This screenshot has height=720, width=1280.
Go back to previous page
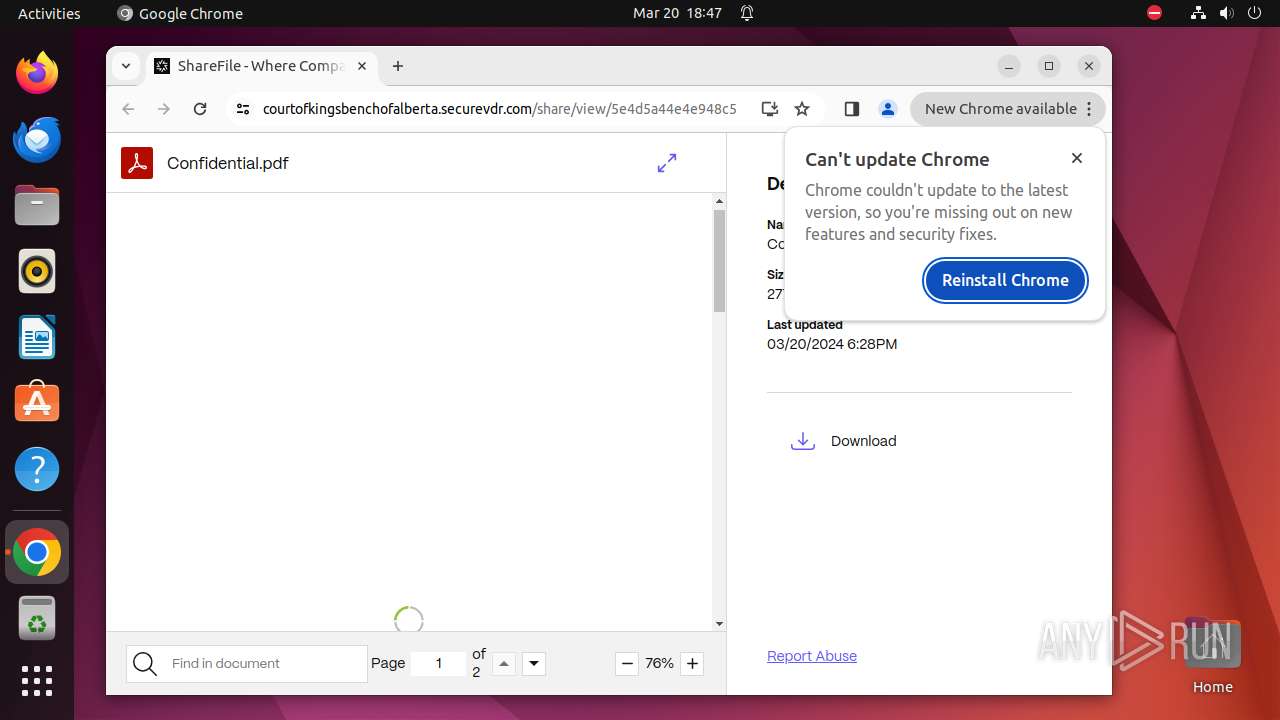point(128,109)
